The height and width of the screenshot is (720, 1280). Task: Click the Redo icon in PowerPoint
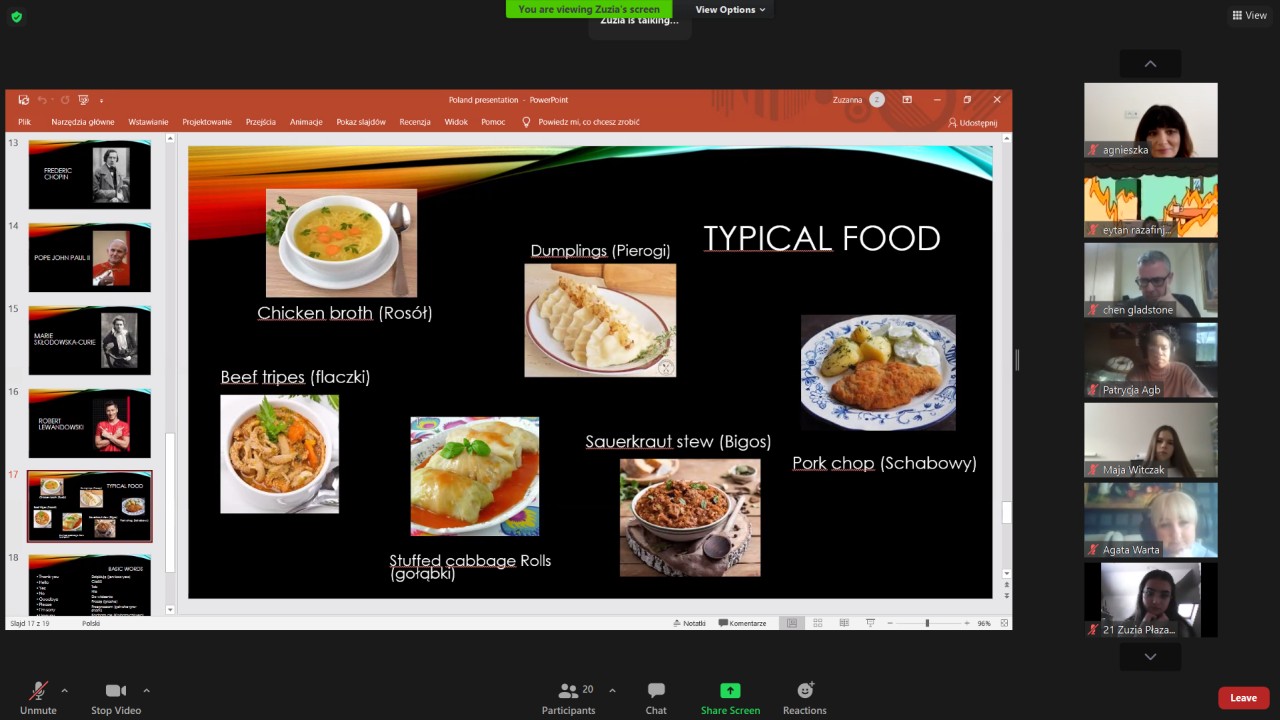(65, 100)
